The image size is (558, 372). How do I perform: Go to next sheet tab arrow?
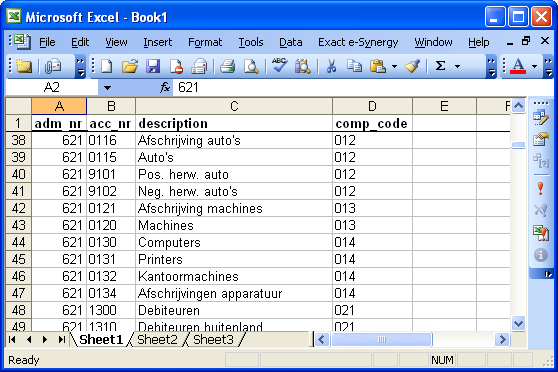(45, 340)
